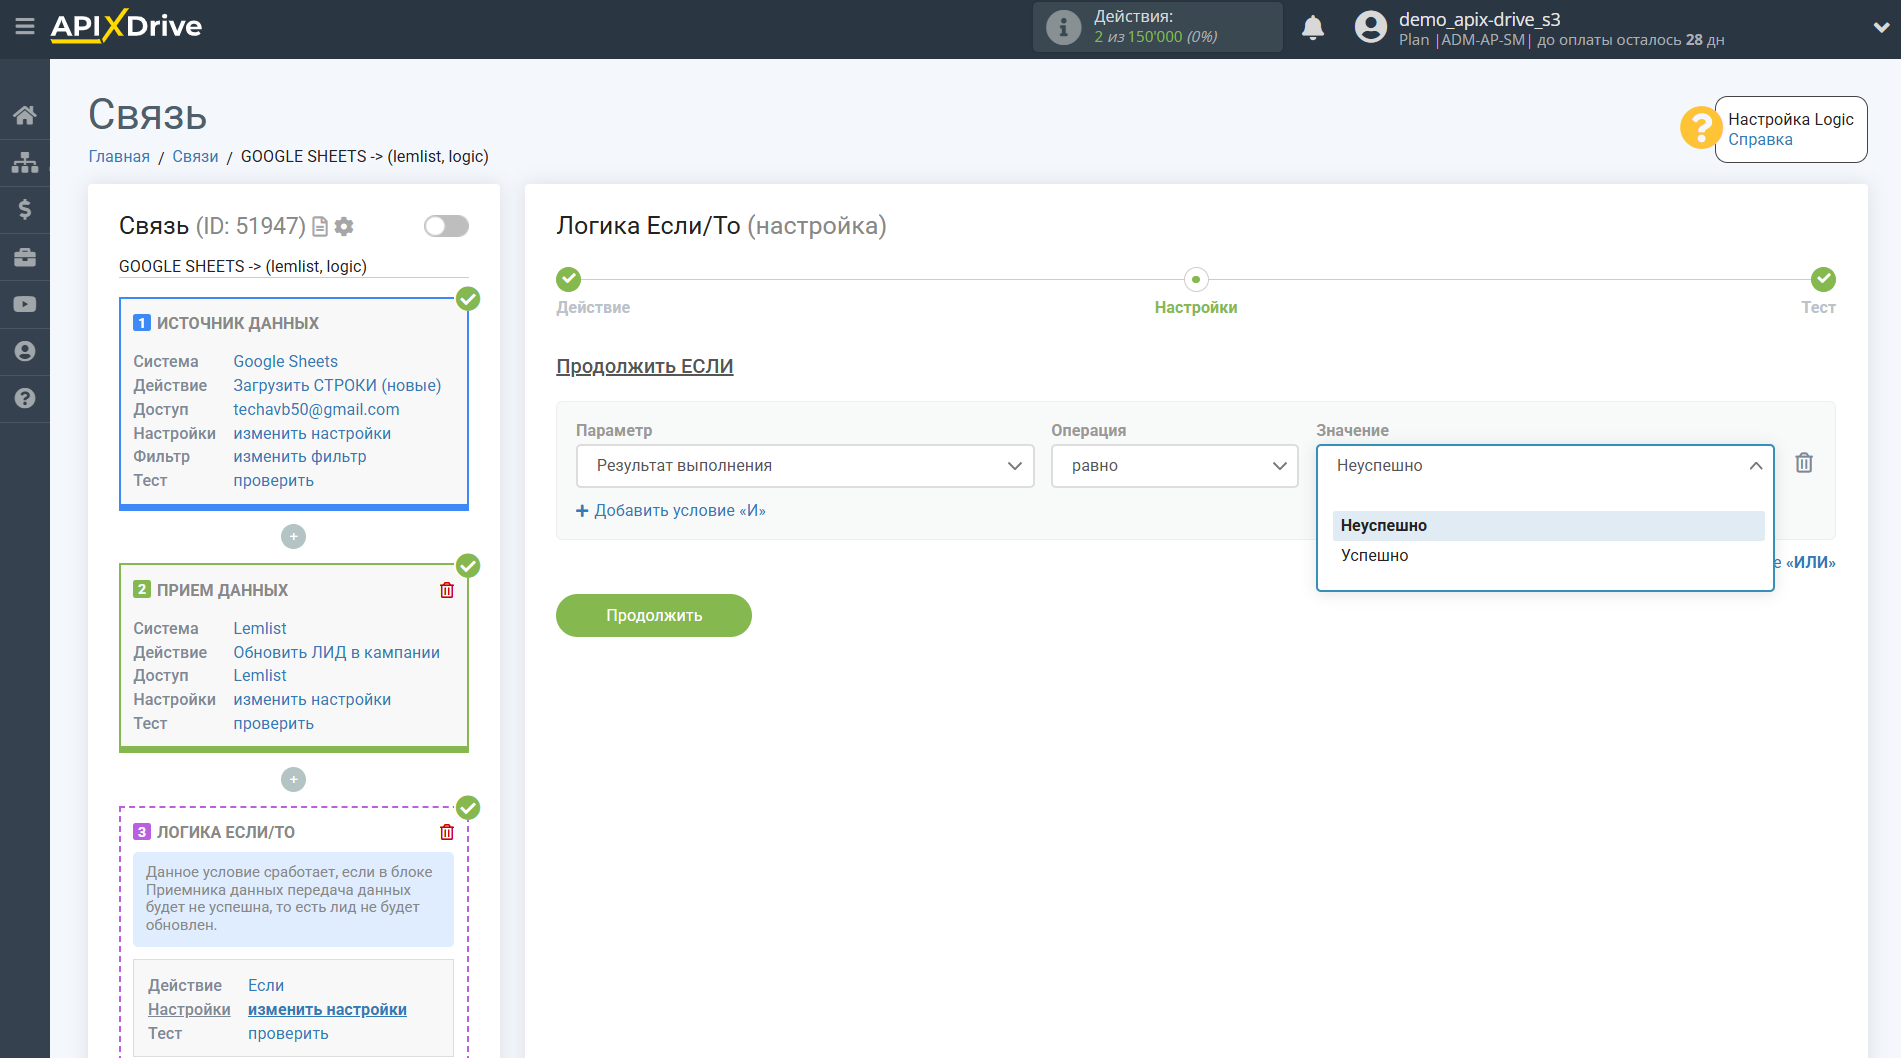Click Загрузить СТРОКИ (новые) action link
This screenshot has width=1901, height=1058.
tap(337, 386)
